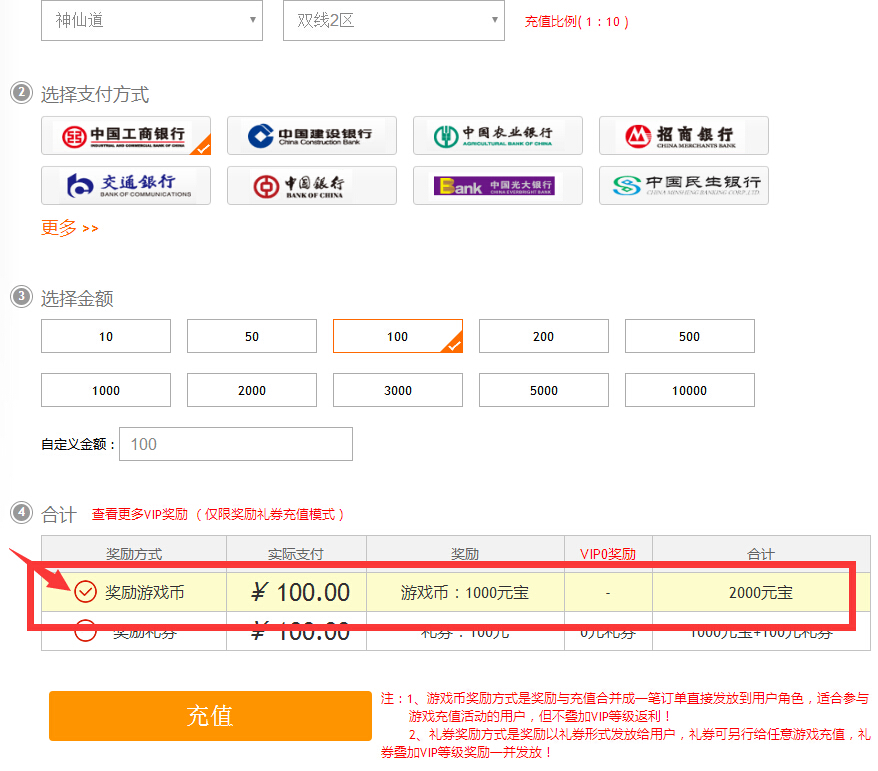This screenshot has width=878, height=771.
Task: Pick Agricultural Bank of China logo
Action: click(497, 136)
